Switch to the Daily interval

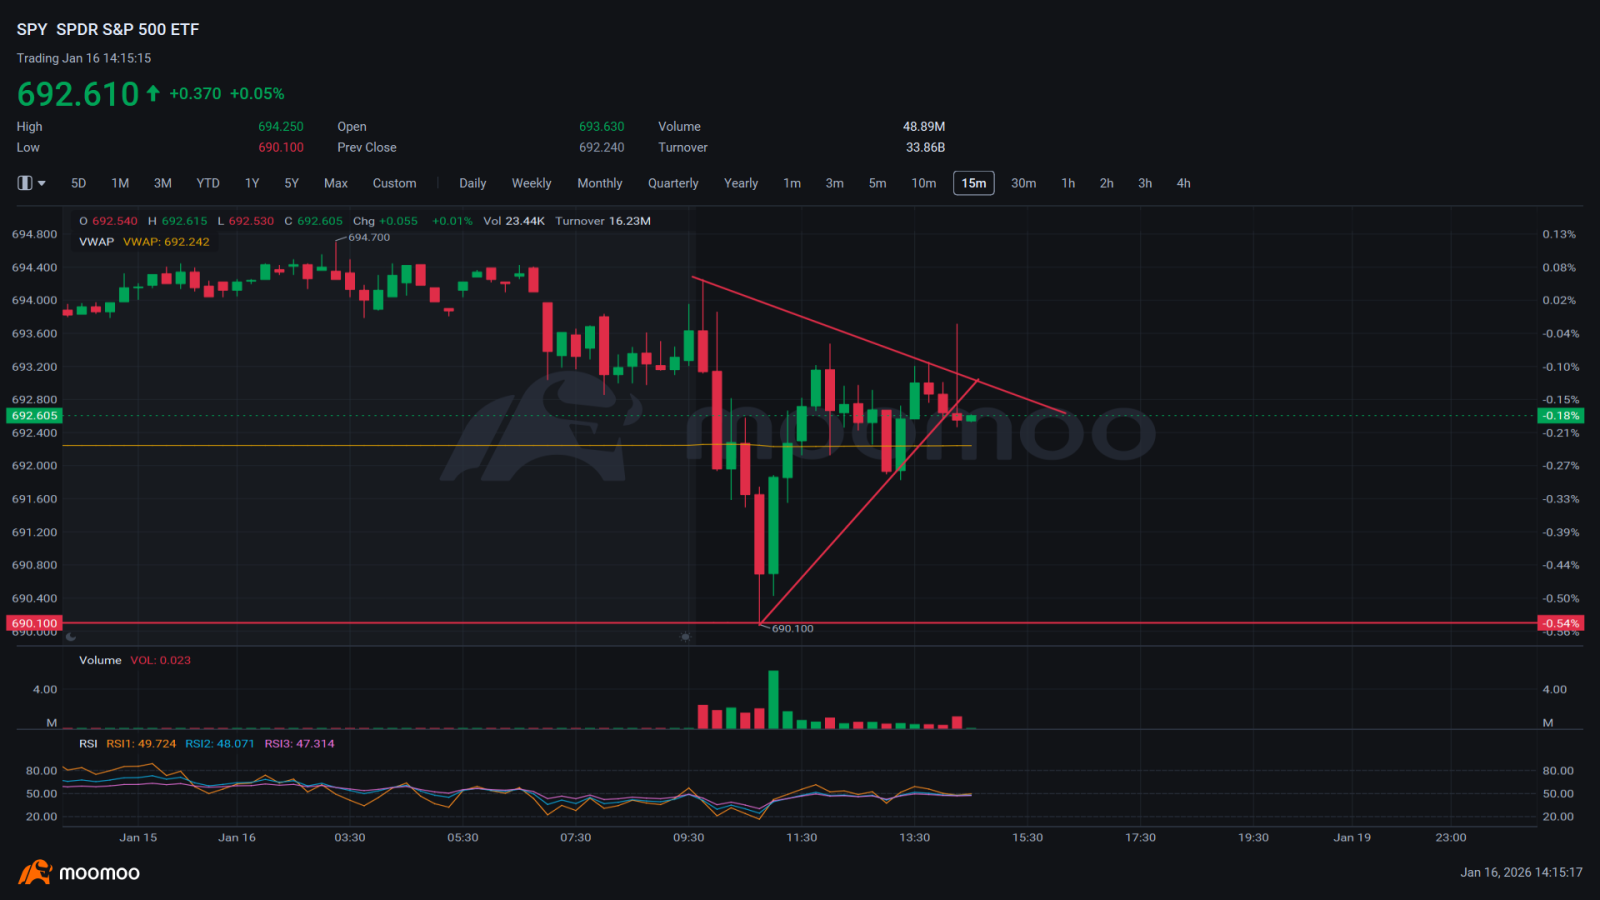(x=473, y=183)
